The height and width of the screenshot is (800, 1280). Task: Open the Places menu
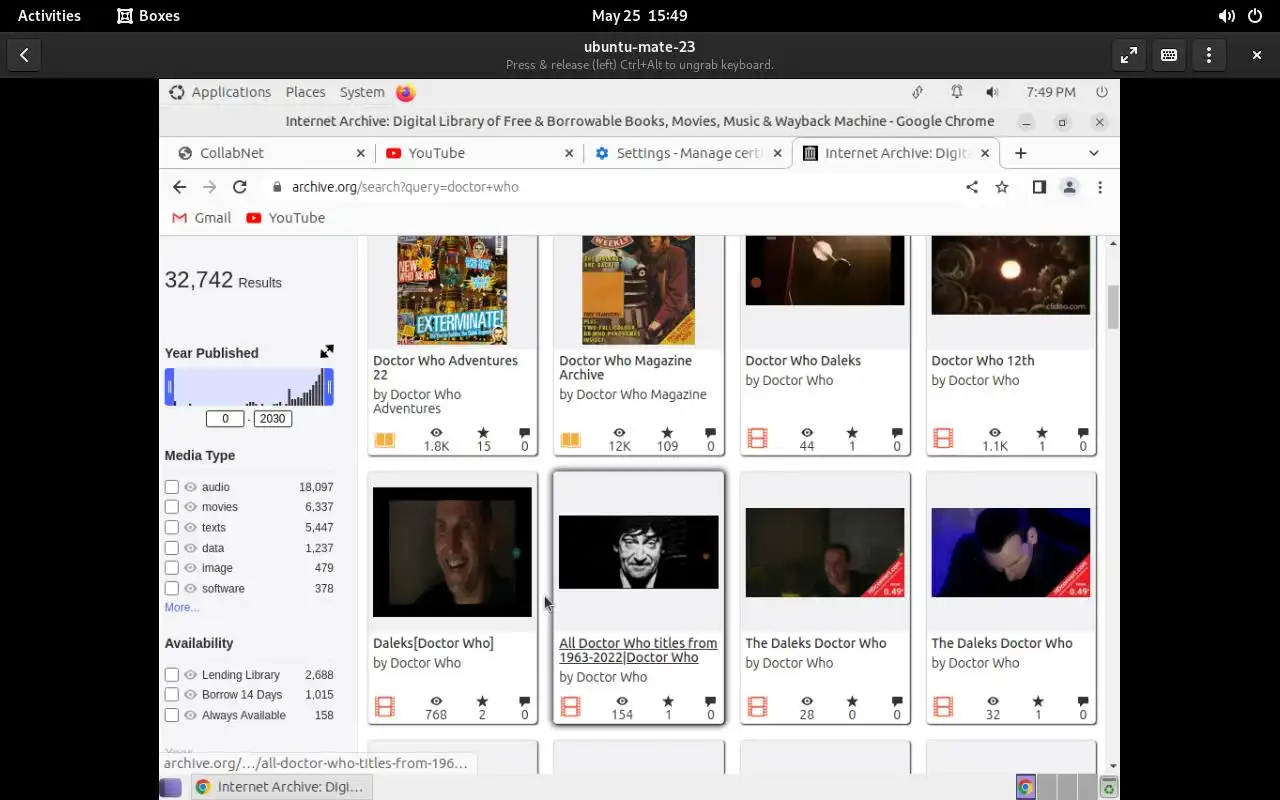coord(305,92)
